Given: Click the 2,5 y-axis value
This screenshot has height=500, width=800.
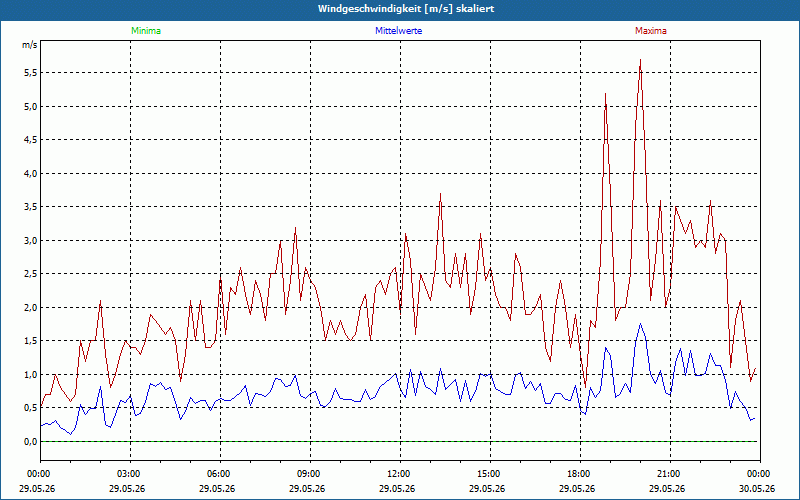Looking at the screenshot, I should tap(31, 274).
